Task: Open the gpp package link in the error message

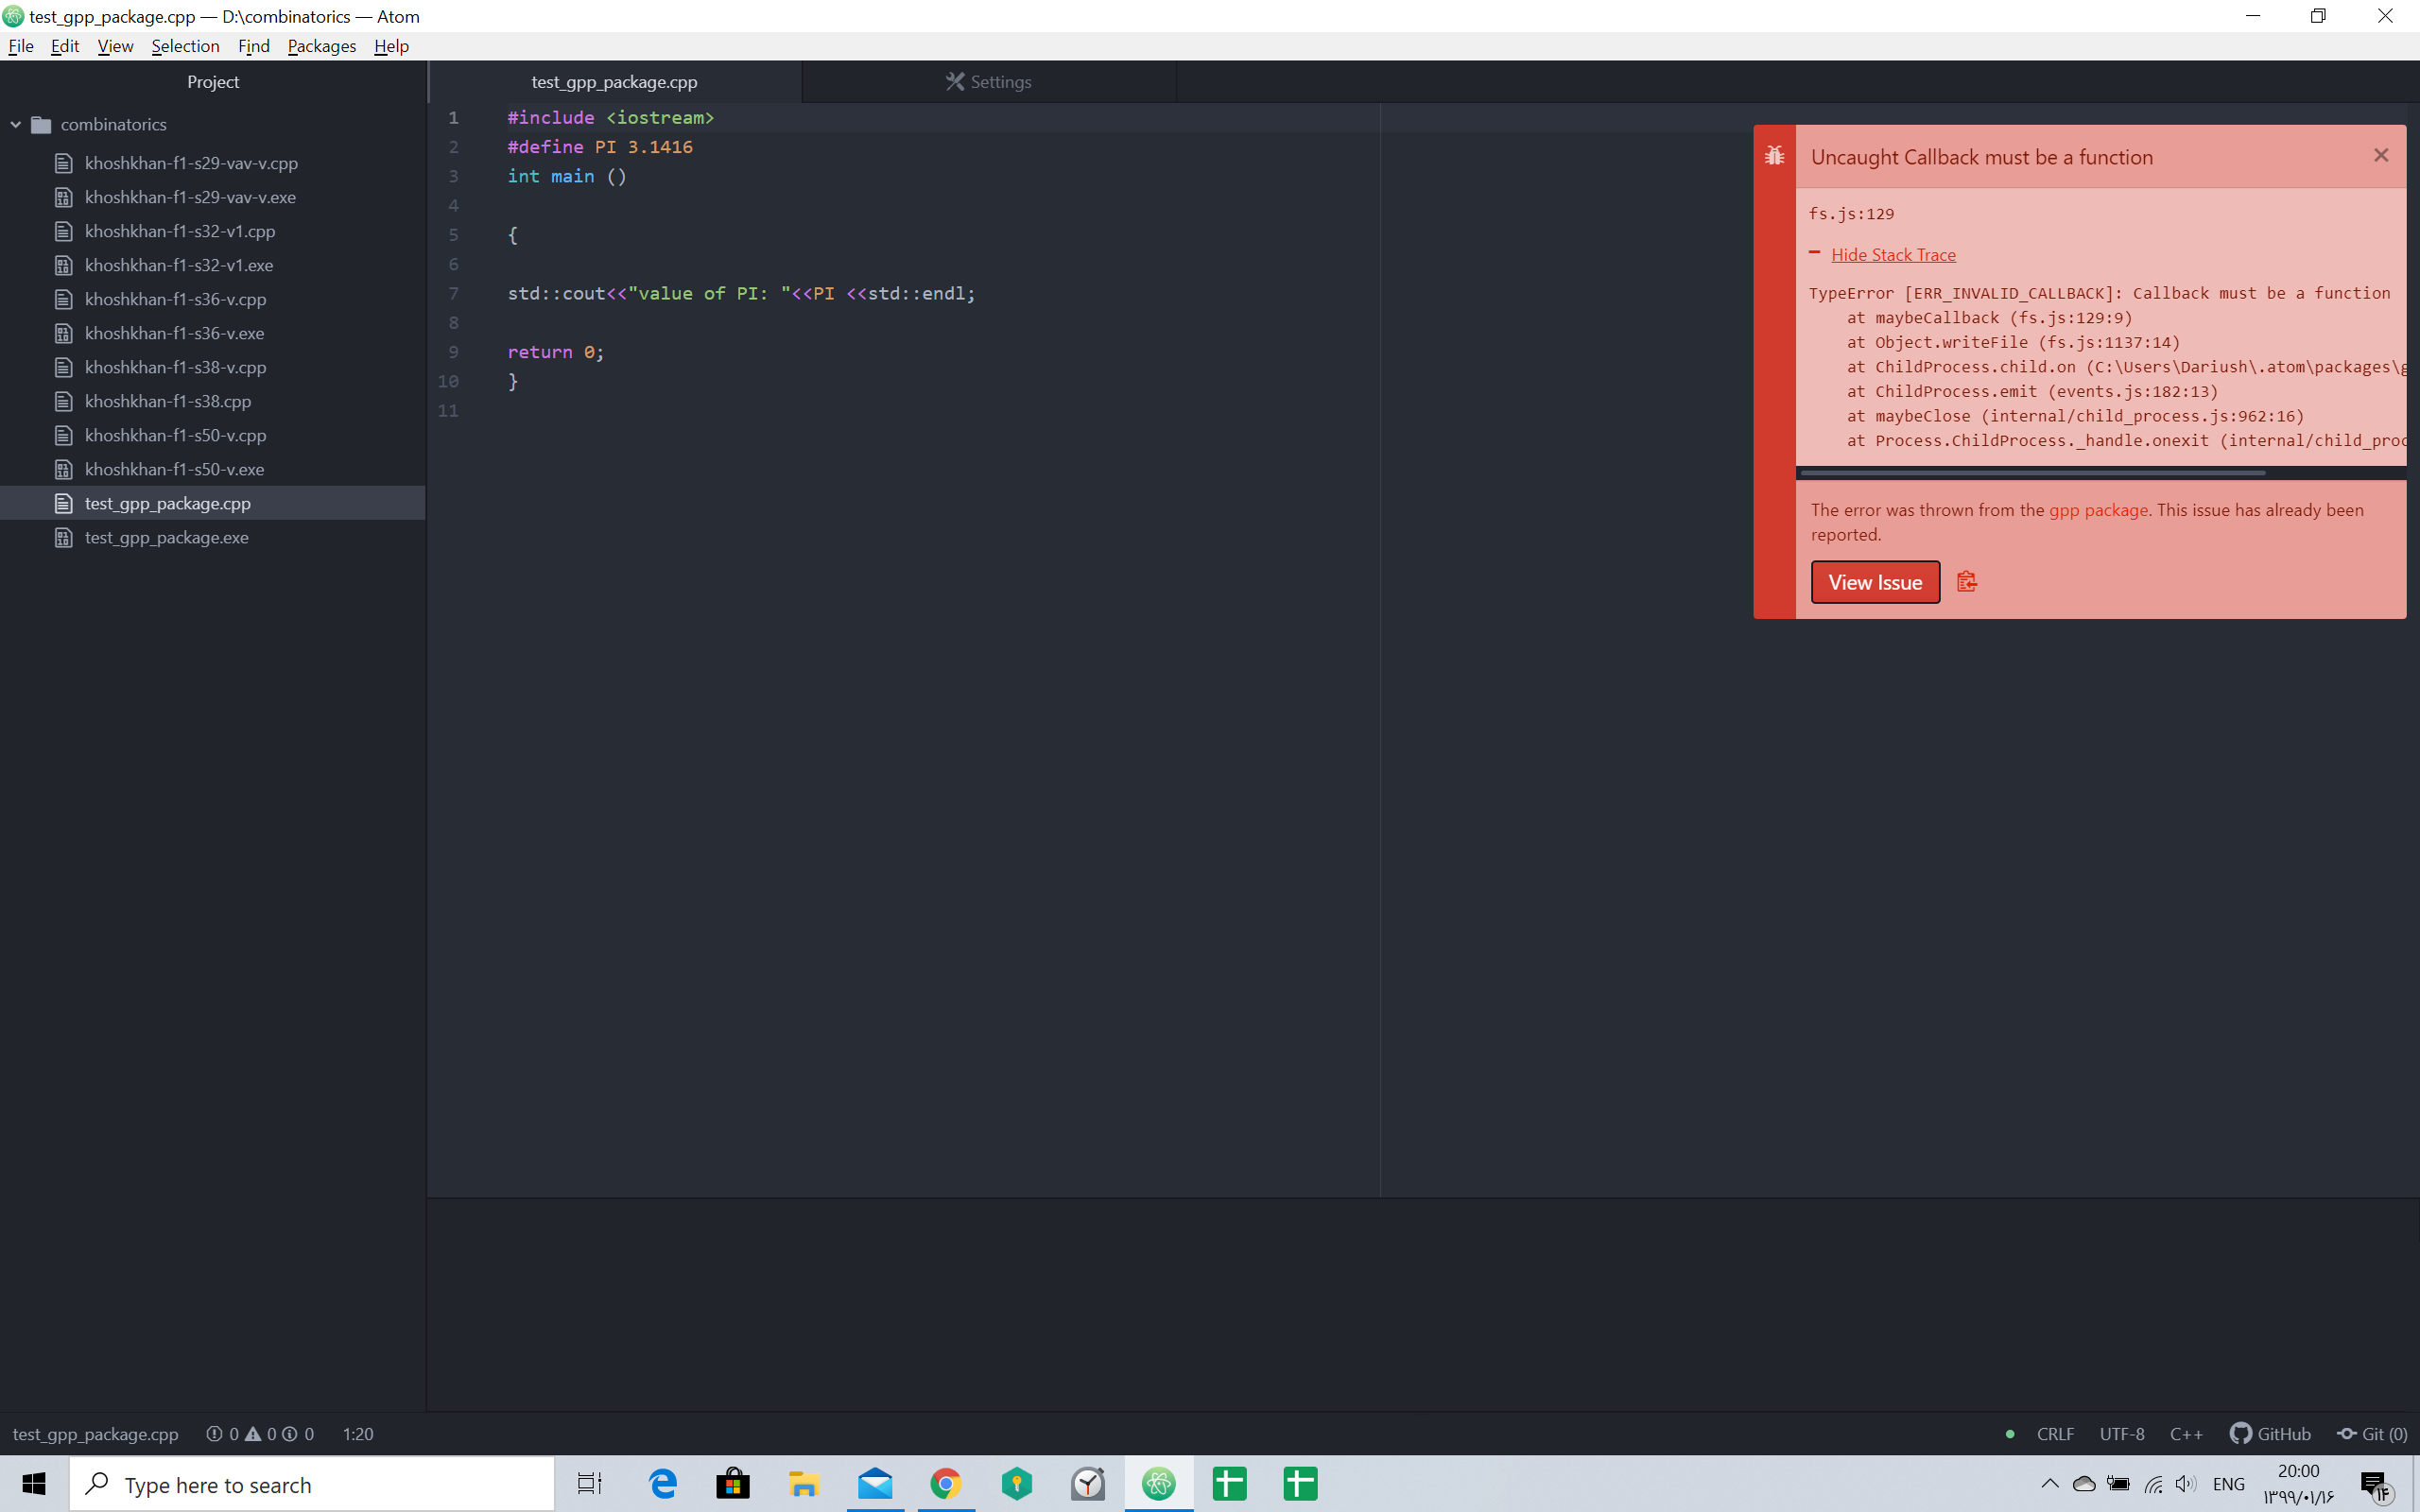Action: click(x=2097, y=509)
